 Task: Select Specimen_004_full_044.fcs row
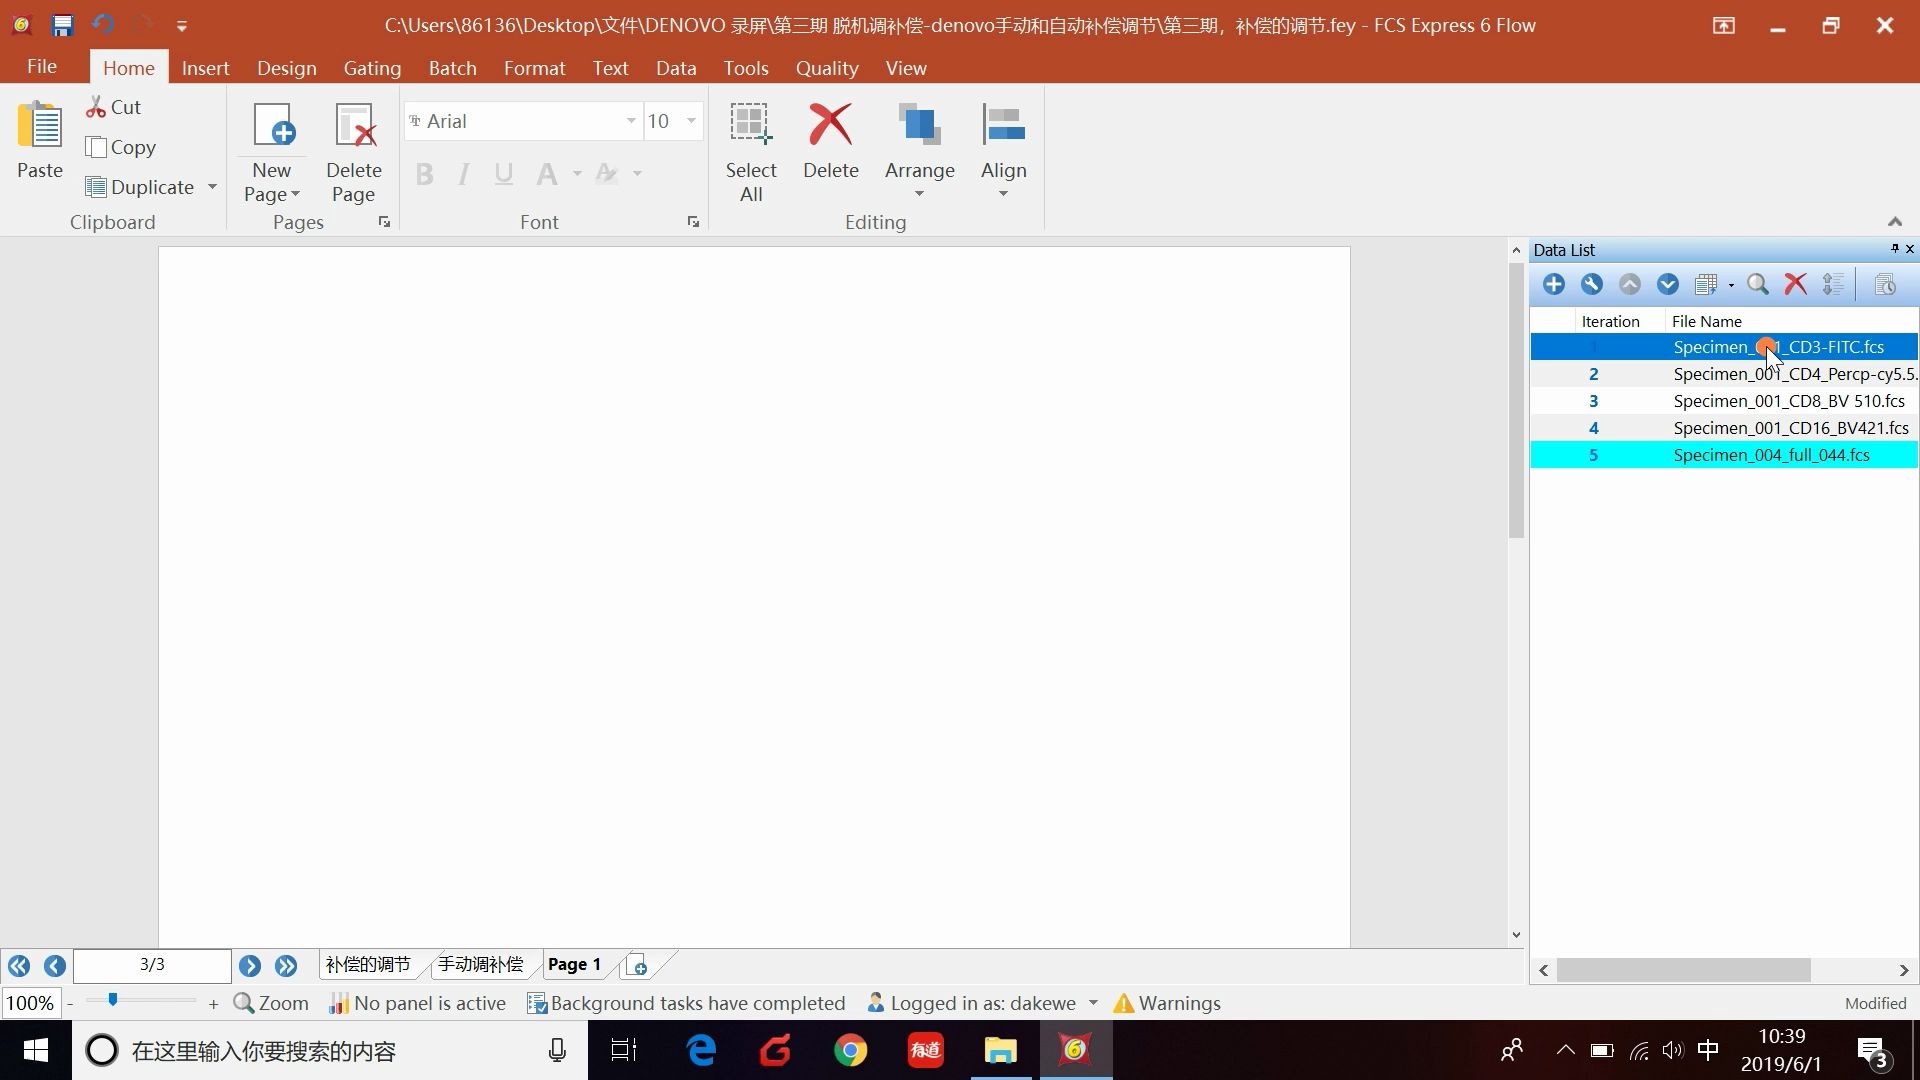(x=1724, y=455)
